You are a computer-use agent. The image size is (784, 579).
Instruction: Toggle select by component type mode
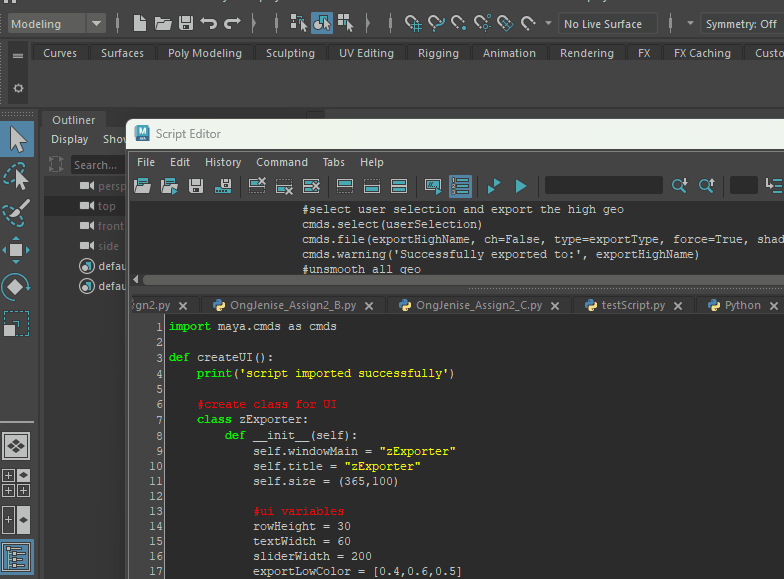[x=346, y=23]
